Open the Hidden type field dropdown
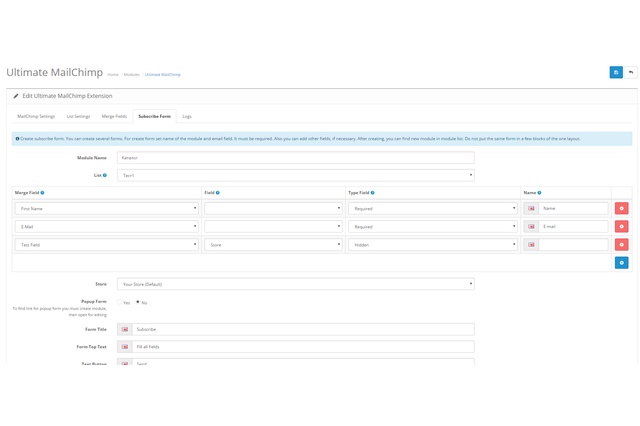Screen dimensions: 640x426 pyautogui.click(x=433, y=245)
